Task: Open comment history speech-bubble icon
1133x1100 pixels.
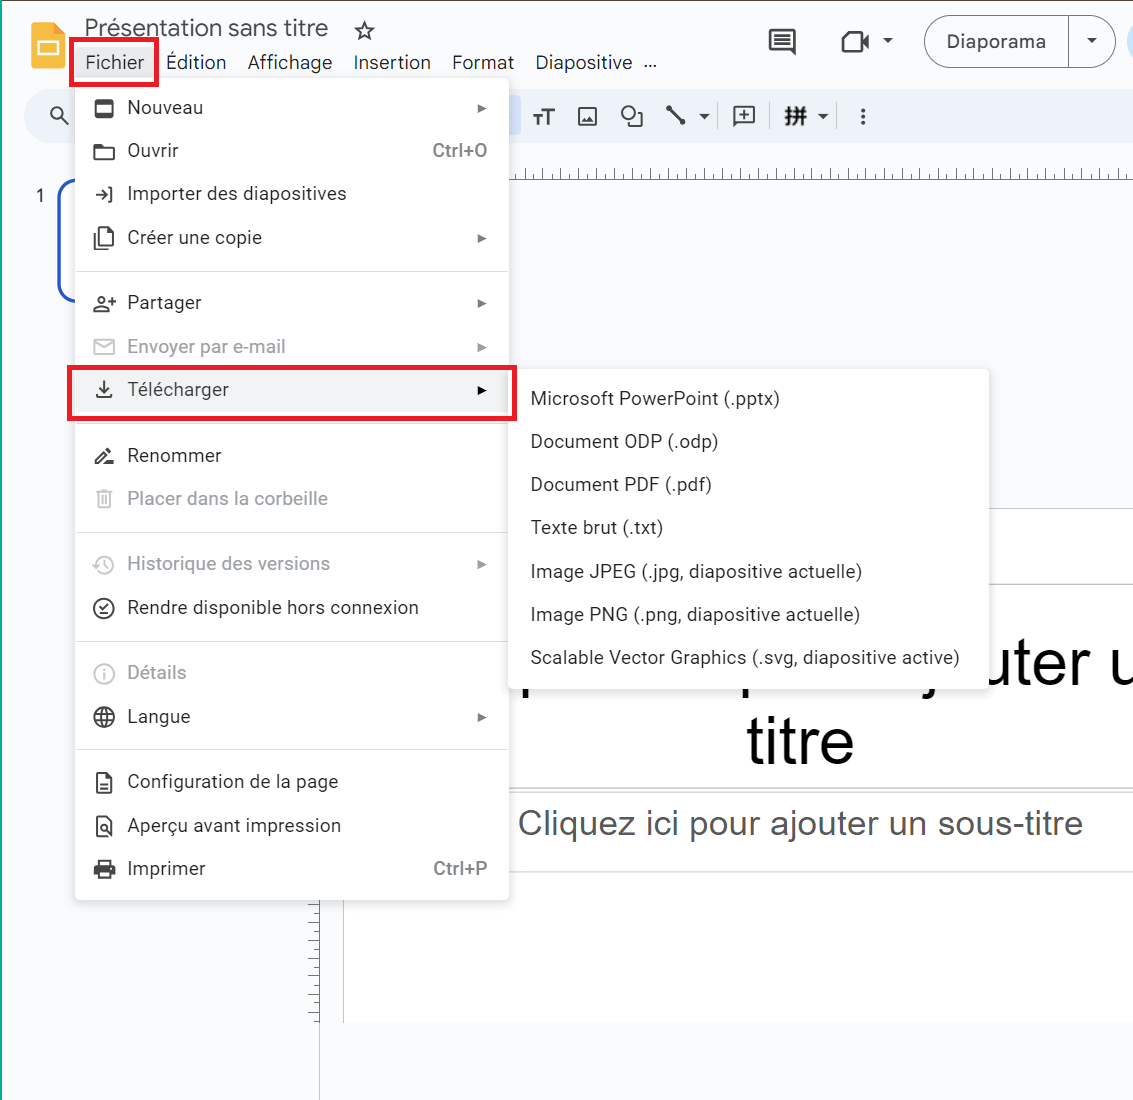Action: (x=782, y=41)
